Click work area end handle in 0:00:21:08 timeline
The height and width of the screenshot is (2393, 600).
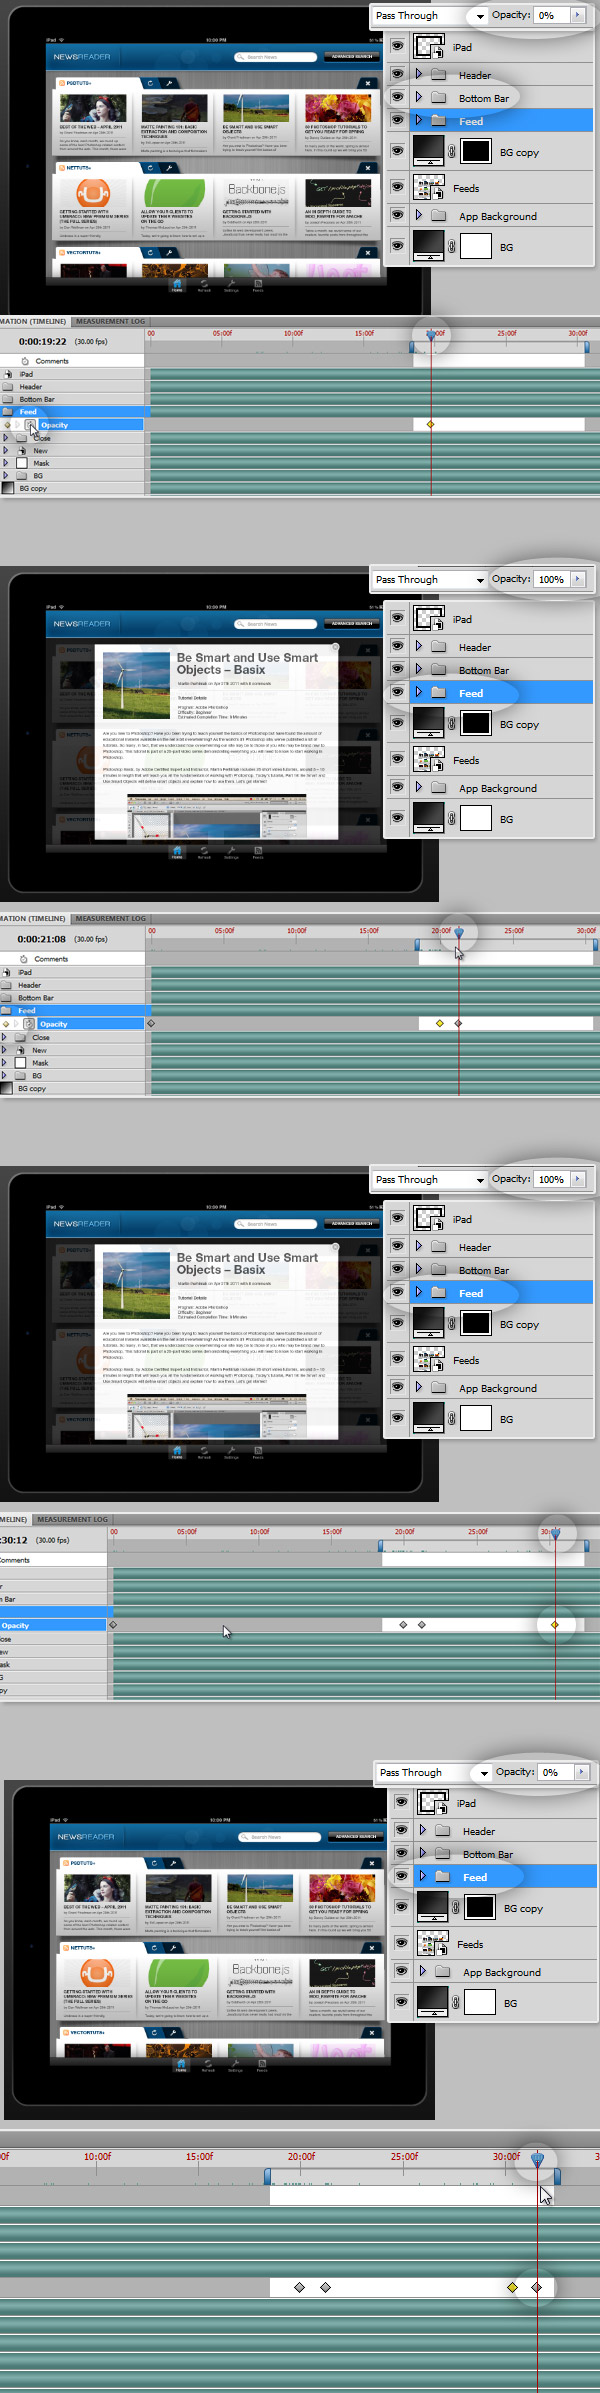(x=596, y=945)
